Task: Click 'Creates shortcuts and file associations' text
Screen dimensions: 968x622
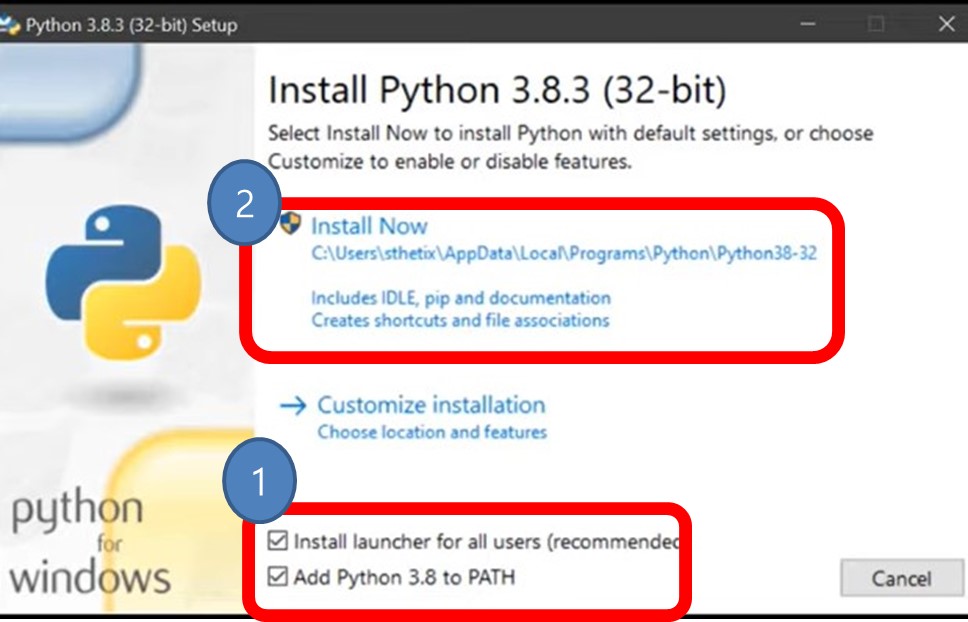Action: pyautogui.click(x=460, y=320)
